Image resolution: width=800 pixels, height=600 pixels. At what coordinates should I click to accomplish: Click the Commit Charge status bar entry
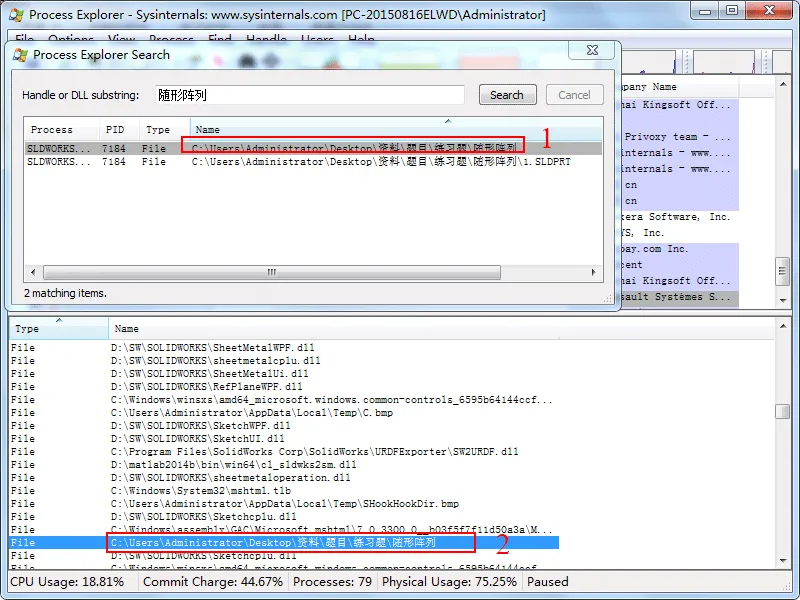click(213, 582)
